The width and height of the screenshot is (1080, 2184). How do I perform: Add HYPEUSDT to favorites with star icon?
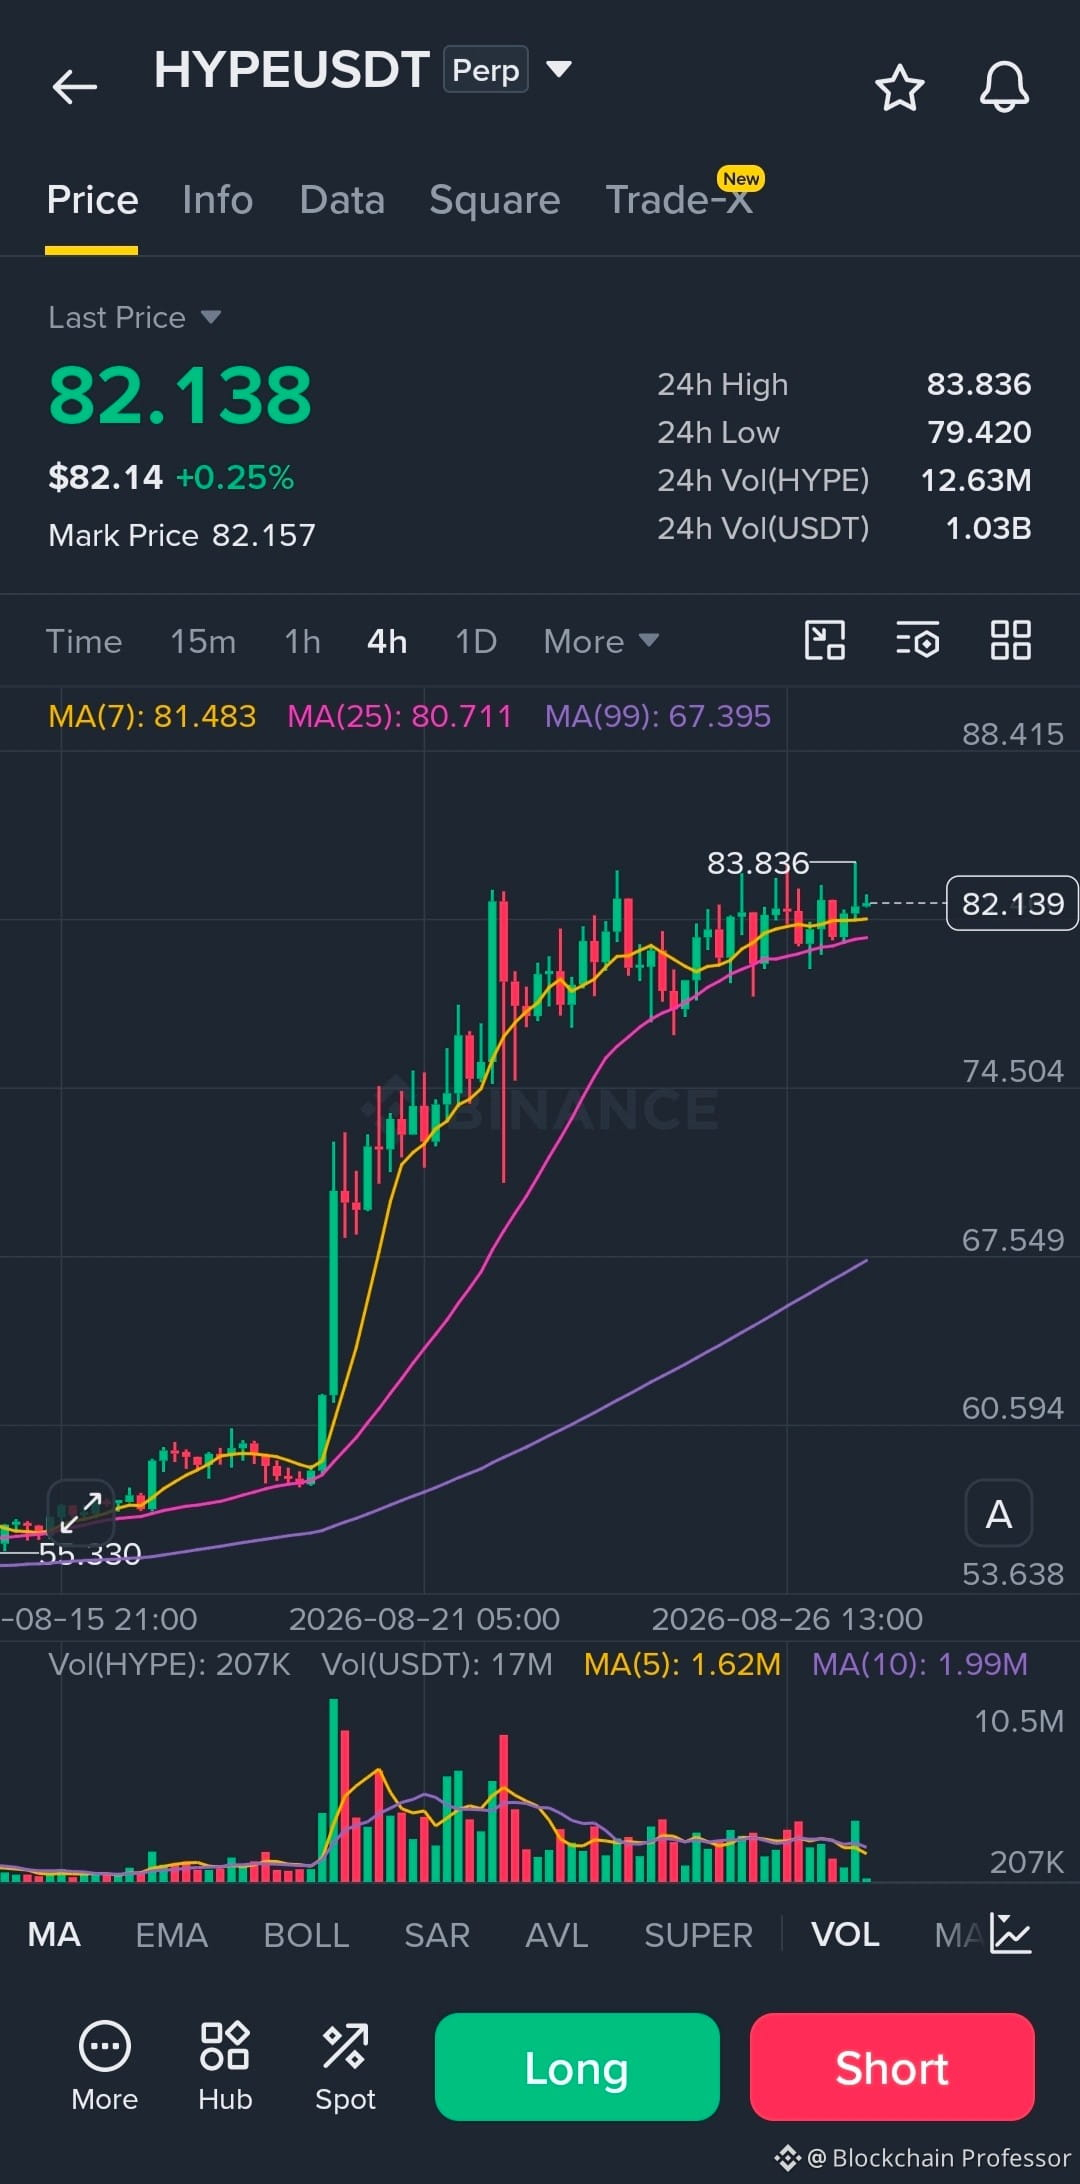click(900, 87)
